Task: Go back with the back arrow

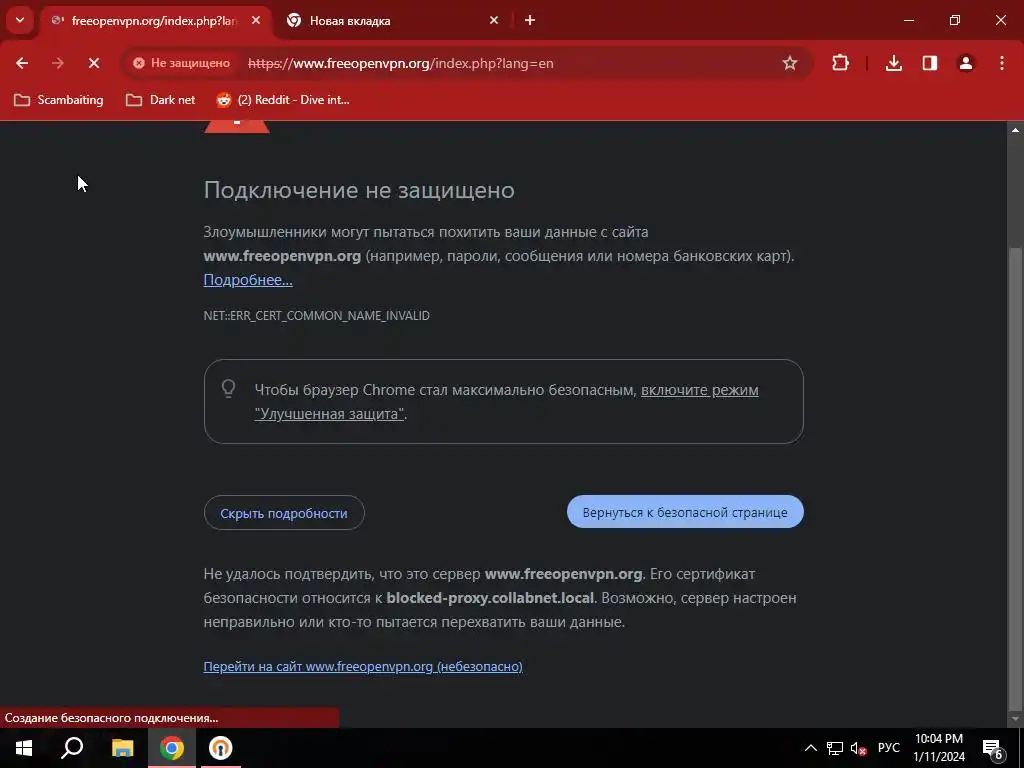Action: point(22,63)
